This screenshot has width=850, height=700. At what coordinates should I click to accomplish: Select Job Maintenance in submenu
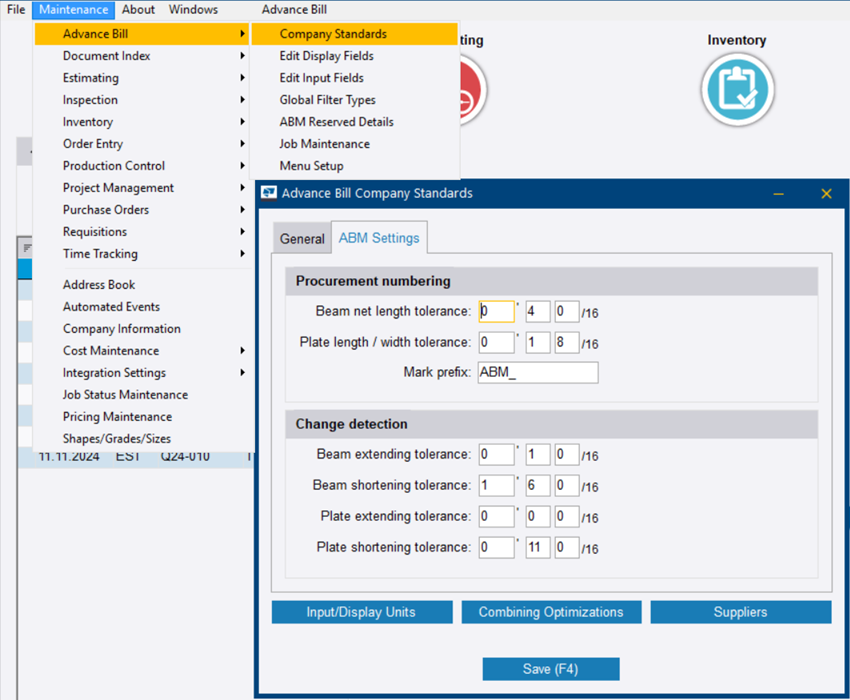click(355, 144)
